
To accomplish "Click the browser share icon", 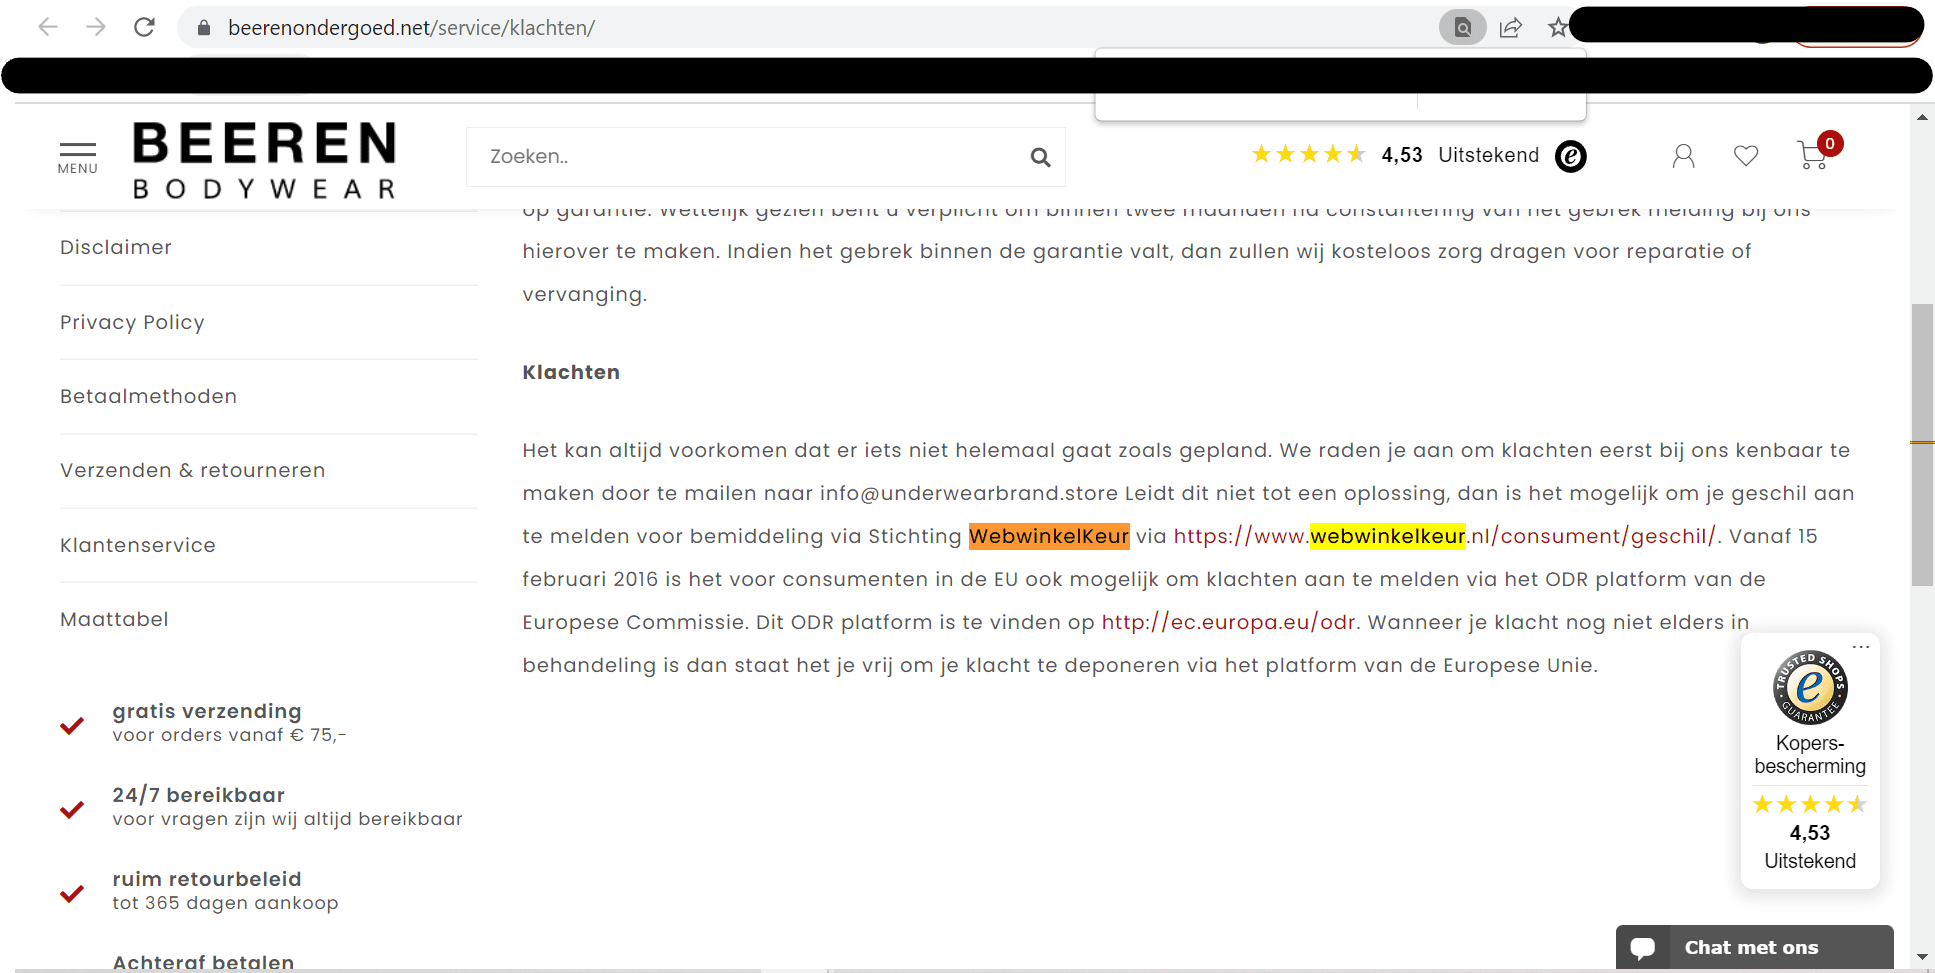I will point(1510,27).
